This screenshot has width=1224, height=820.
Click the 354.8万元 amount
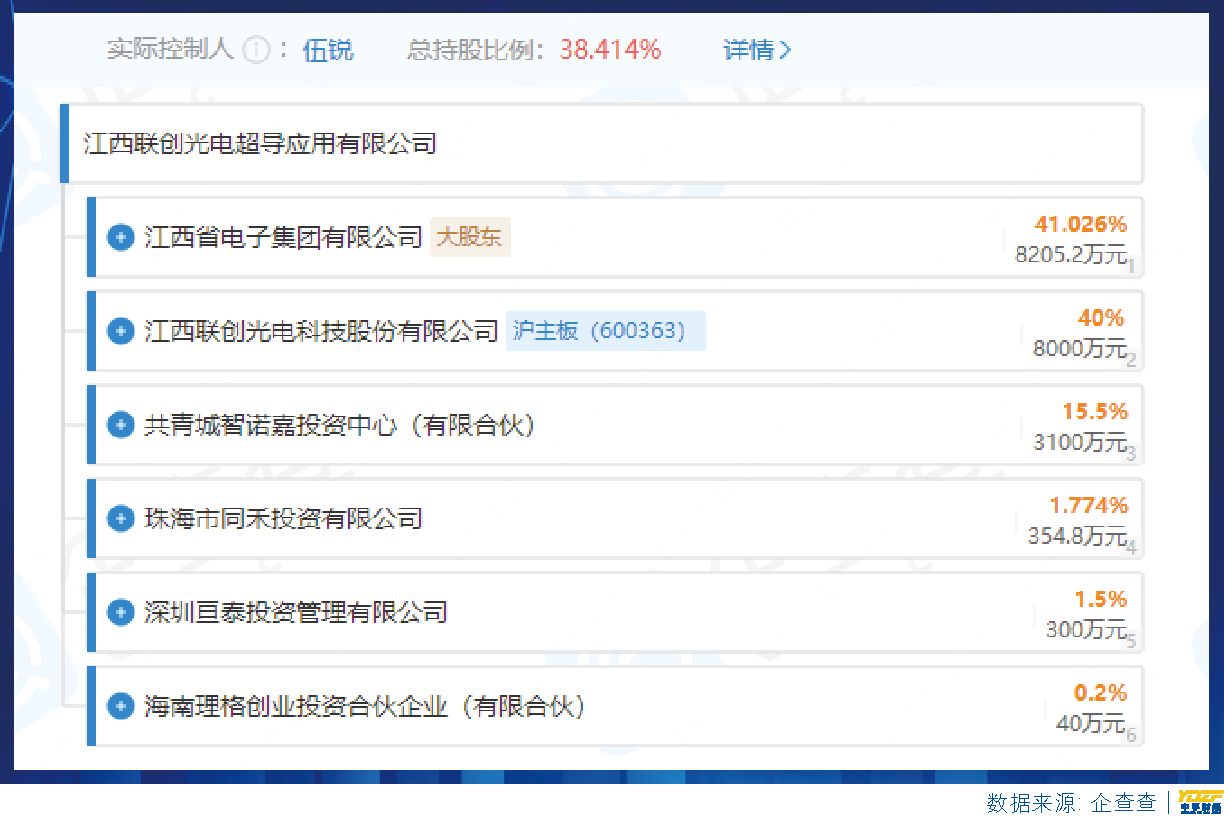pyautogui.click(x=1077, y=536)
